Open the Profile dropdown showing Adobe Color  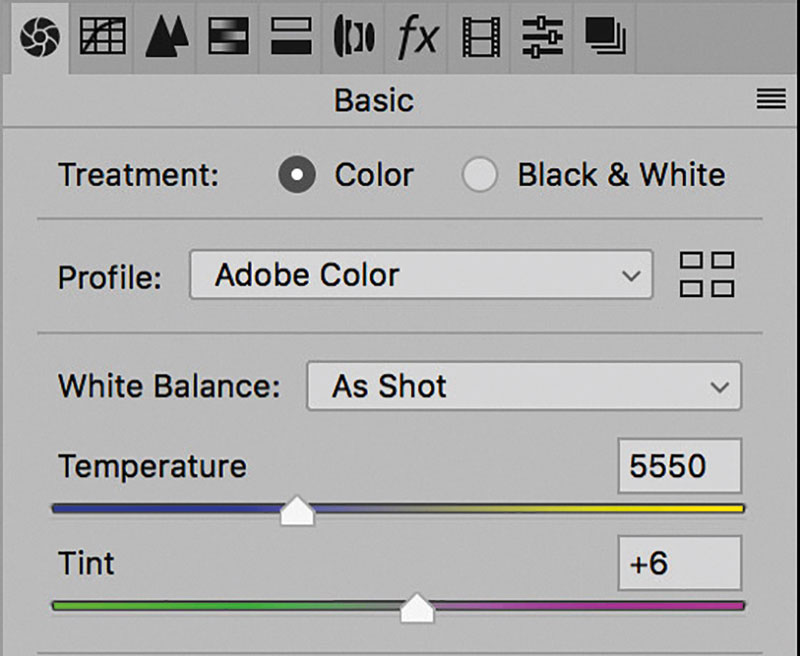pyautogui.click(x=421, y=274)
